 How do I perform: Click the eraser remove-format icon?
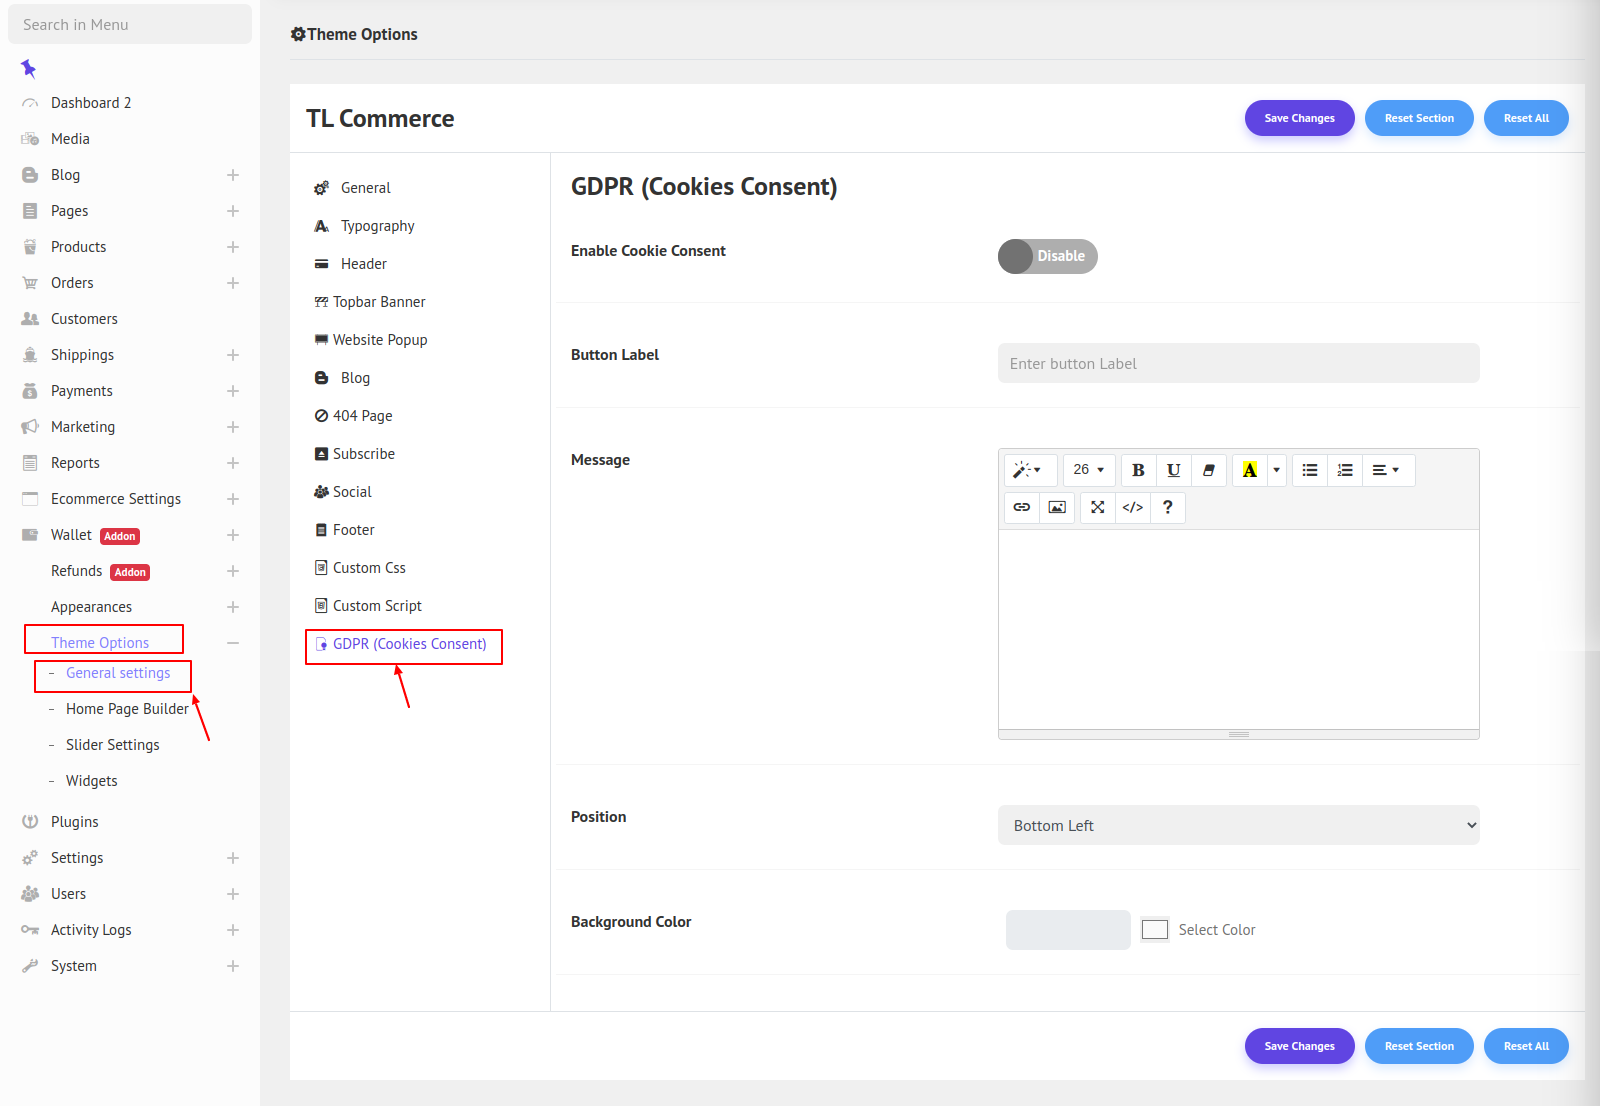[x=1208, y=470]
